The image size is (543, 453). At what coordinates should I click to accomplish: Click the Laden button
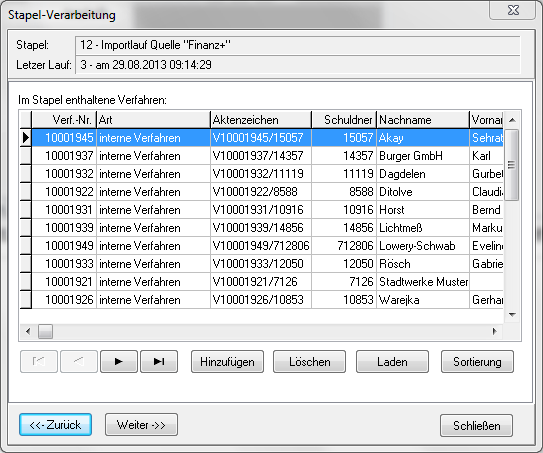tap(392, 362)
